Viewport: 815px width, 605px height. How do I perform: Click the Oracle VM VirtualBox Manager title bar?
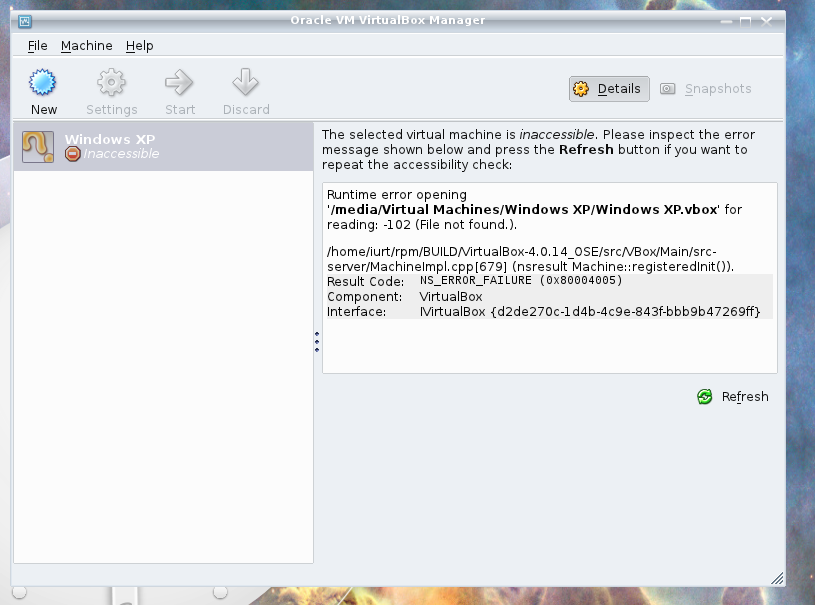[400, 20]
